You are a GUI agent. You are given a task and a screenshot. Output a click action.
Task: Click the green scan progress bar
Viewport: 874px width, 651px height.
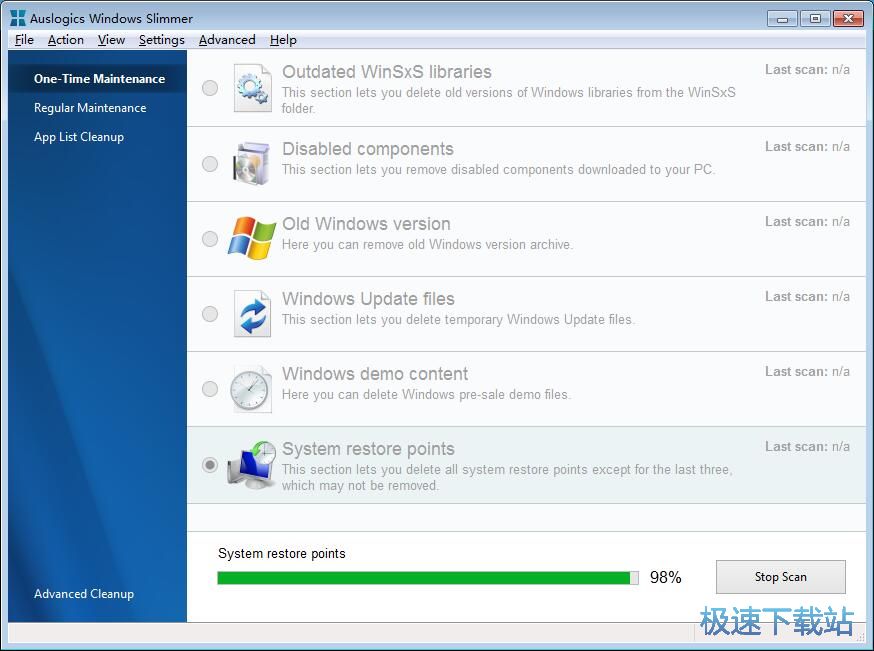point(428,578)
